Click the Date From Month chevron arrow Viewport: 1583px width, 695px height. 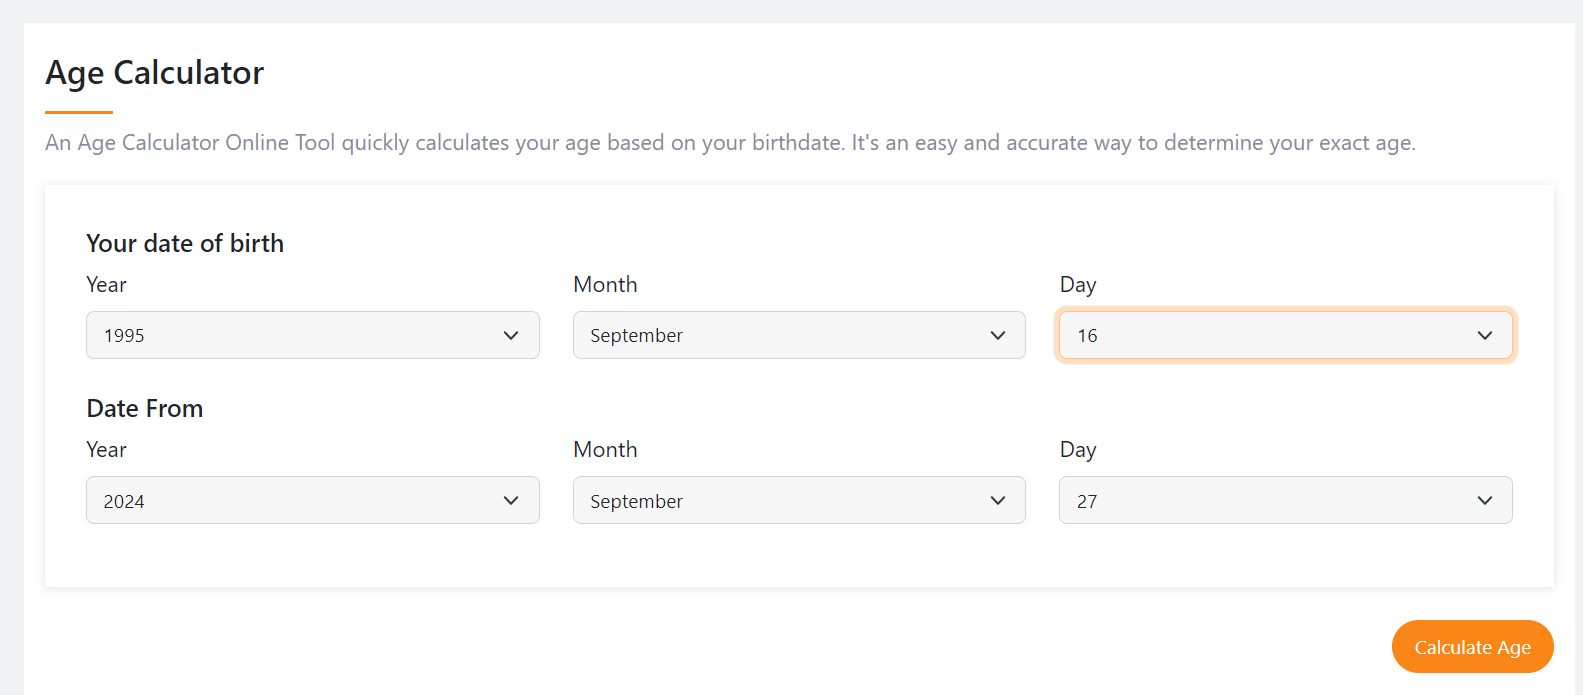coord(997,500)
